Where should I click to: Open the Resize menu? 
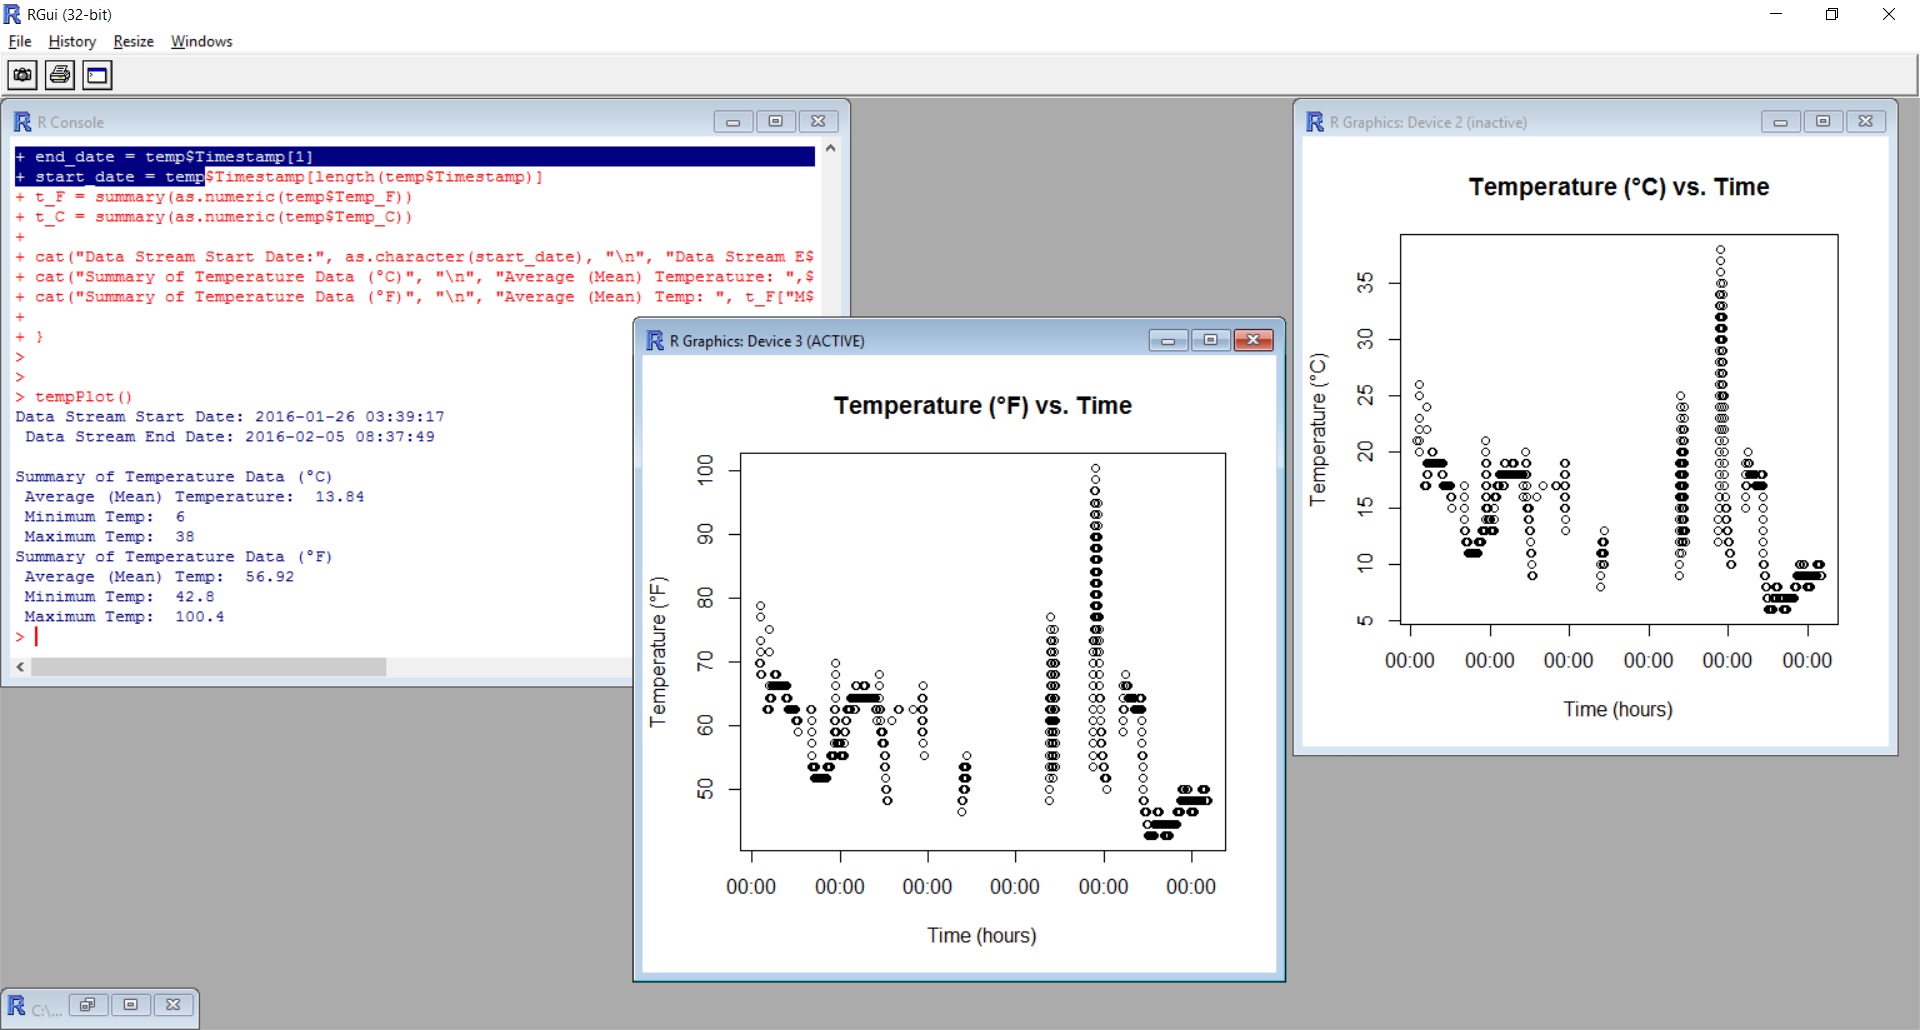[133, 41]
